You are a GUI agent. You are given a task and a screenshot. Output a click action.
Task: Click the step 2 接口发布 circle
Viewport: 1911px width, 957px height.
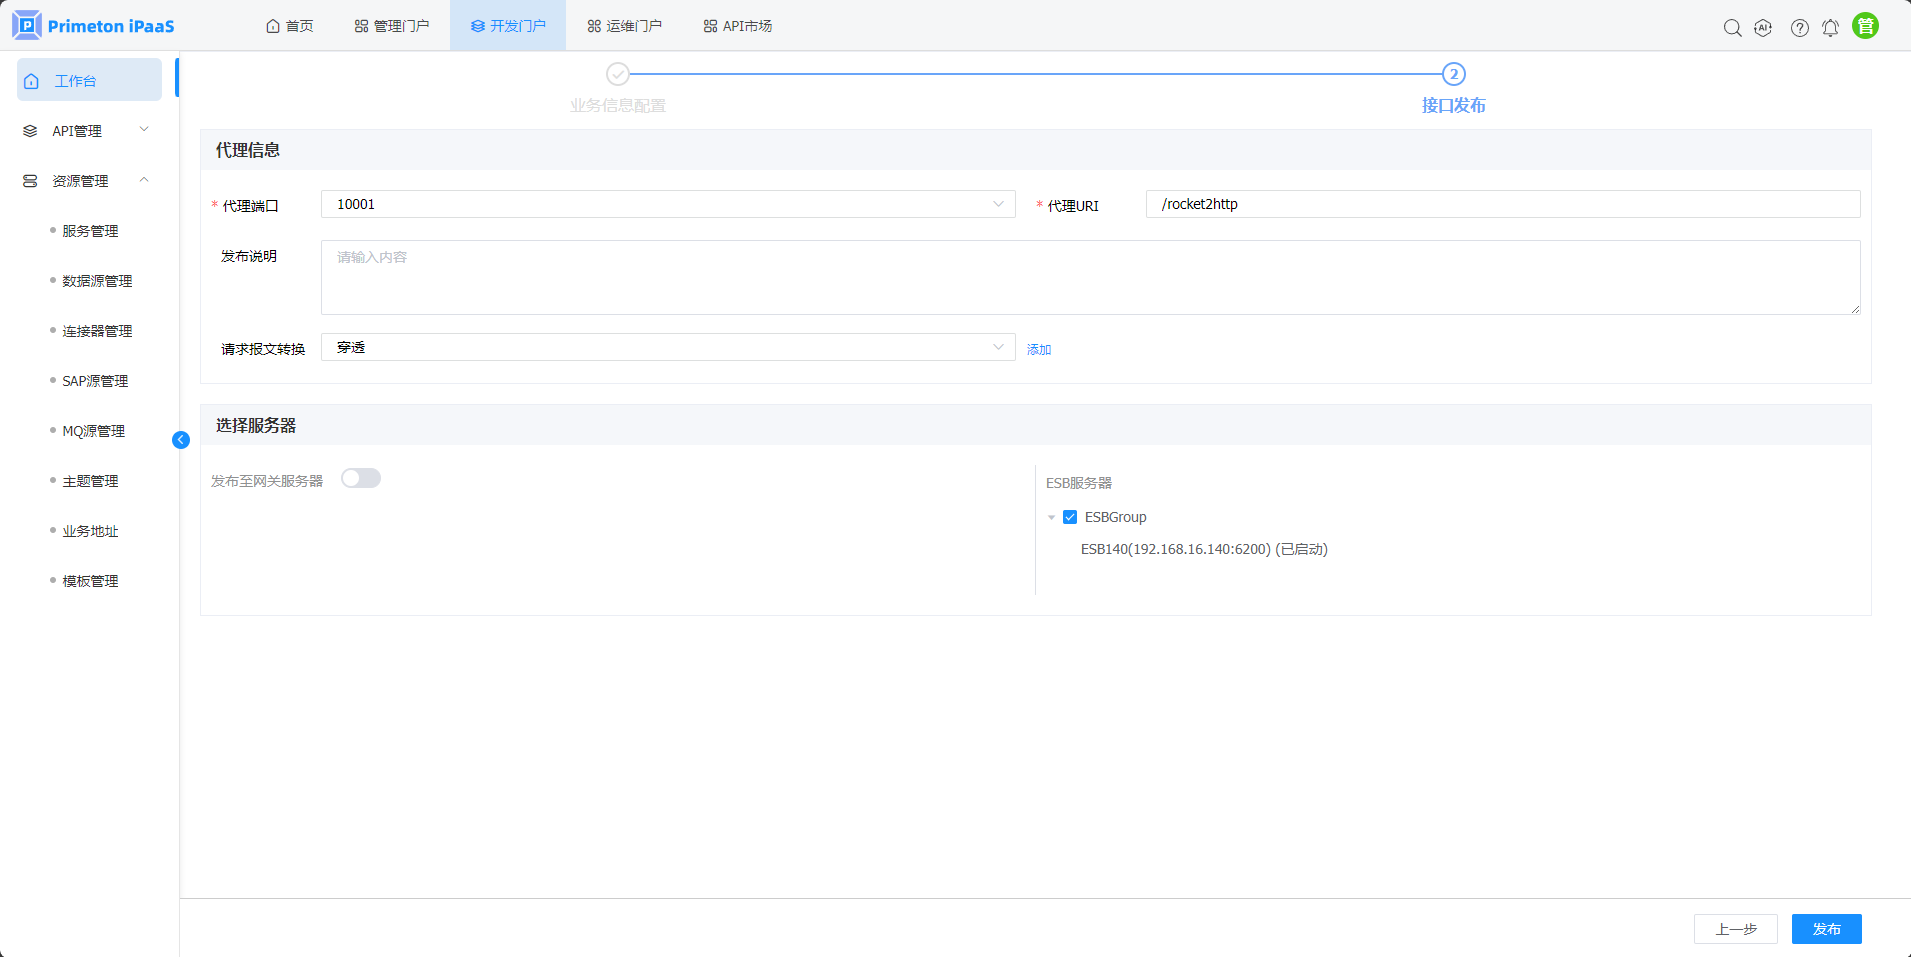point(1453,74)
